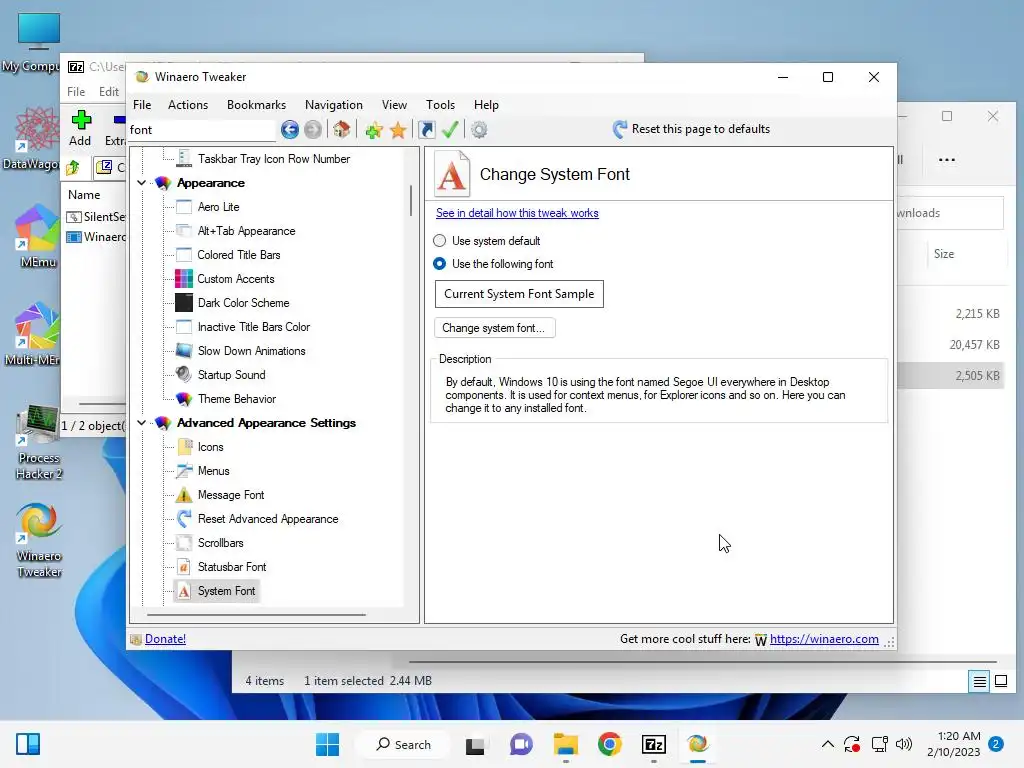Click Add in the 7-Zip window
This screenshot has height=768, width=1024.
[x=80, y=128]
